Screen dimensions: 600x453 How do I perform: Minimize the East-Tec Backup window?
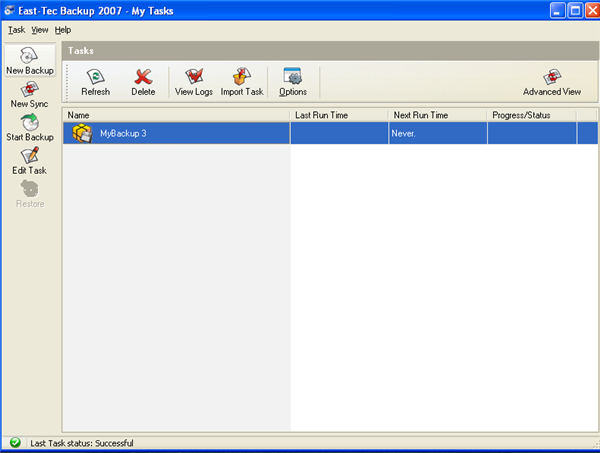click(558, 11)
